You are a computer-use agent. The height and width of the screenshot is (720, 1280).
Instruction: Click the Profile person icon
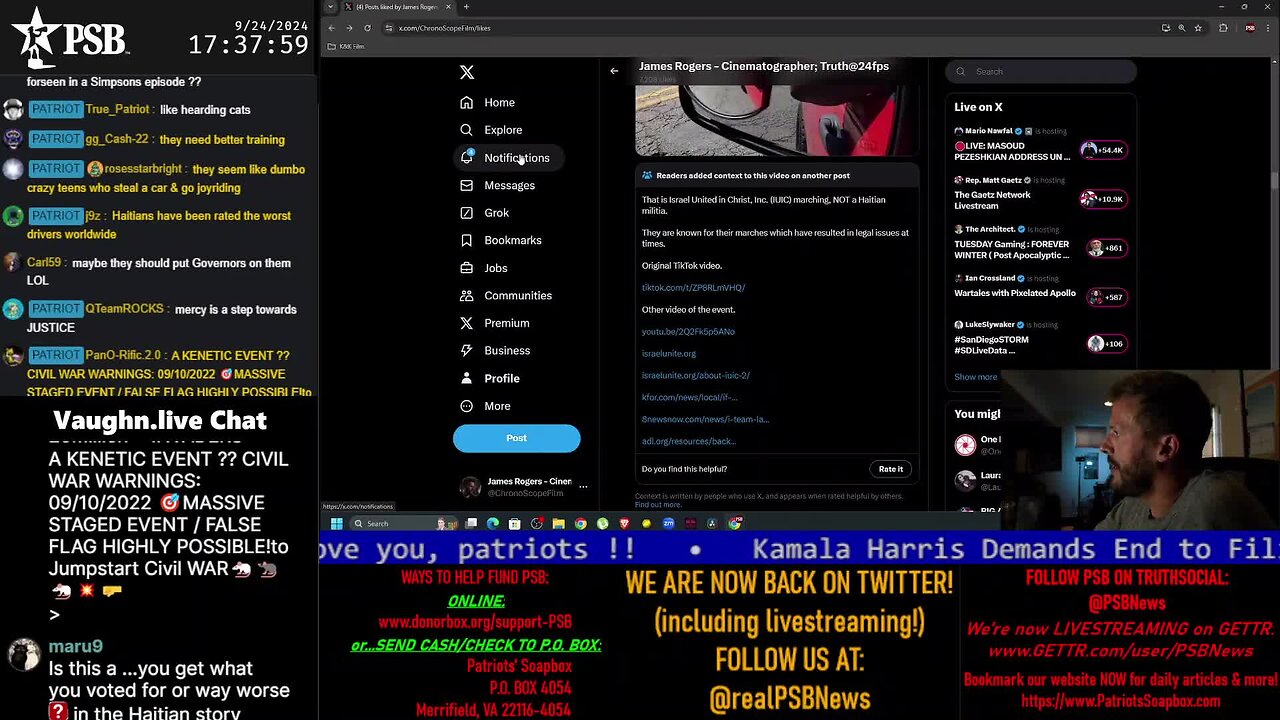tap(466, 378)
